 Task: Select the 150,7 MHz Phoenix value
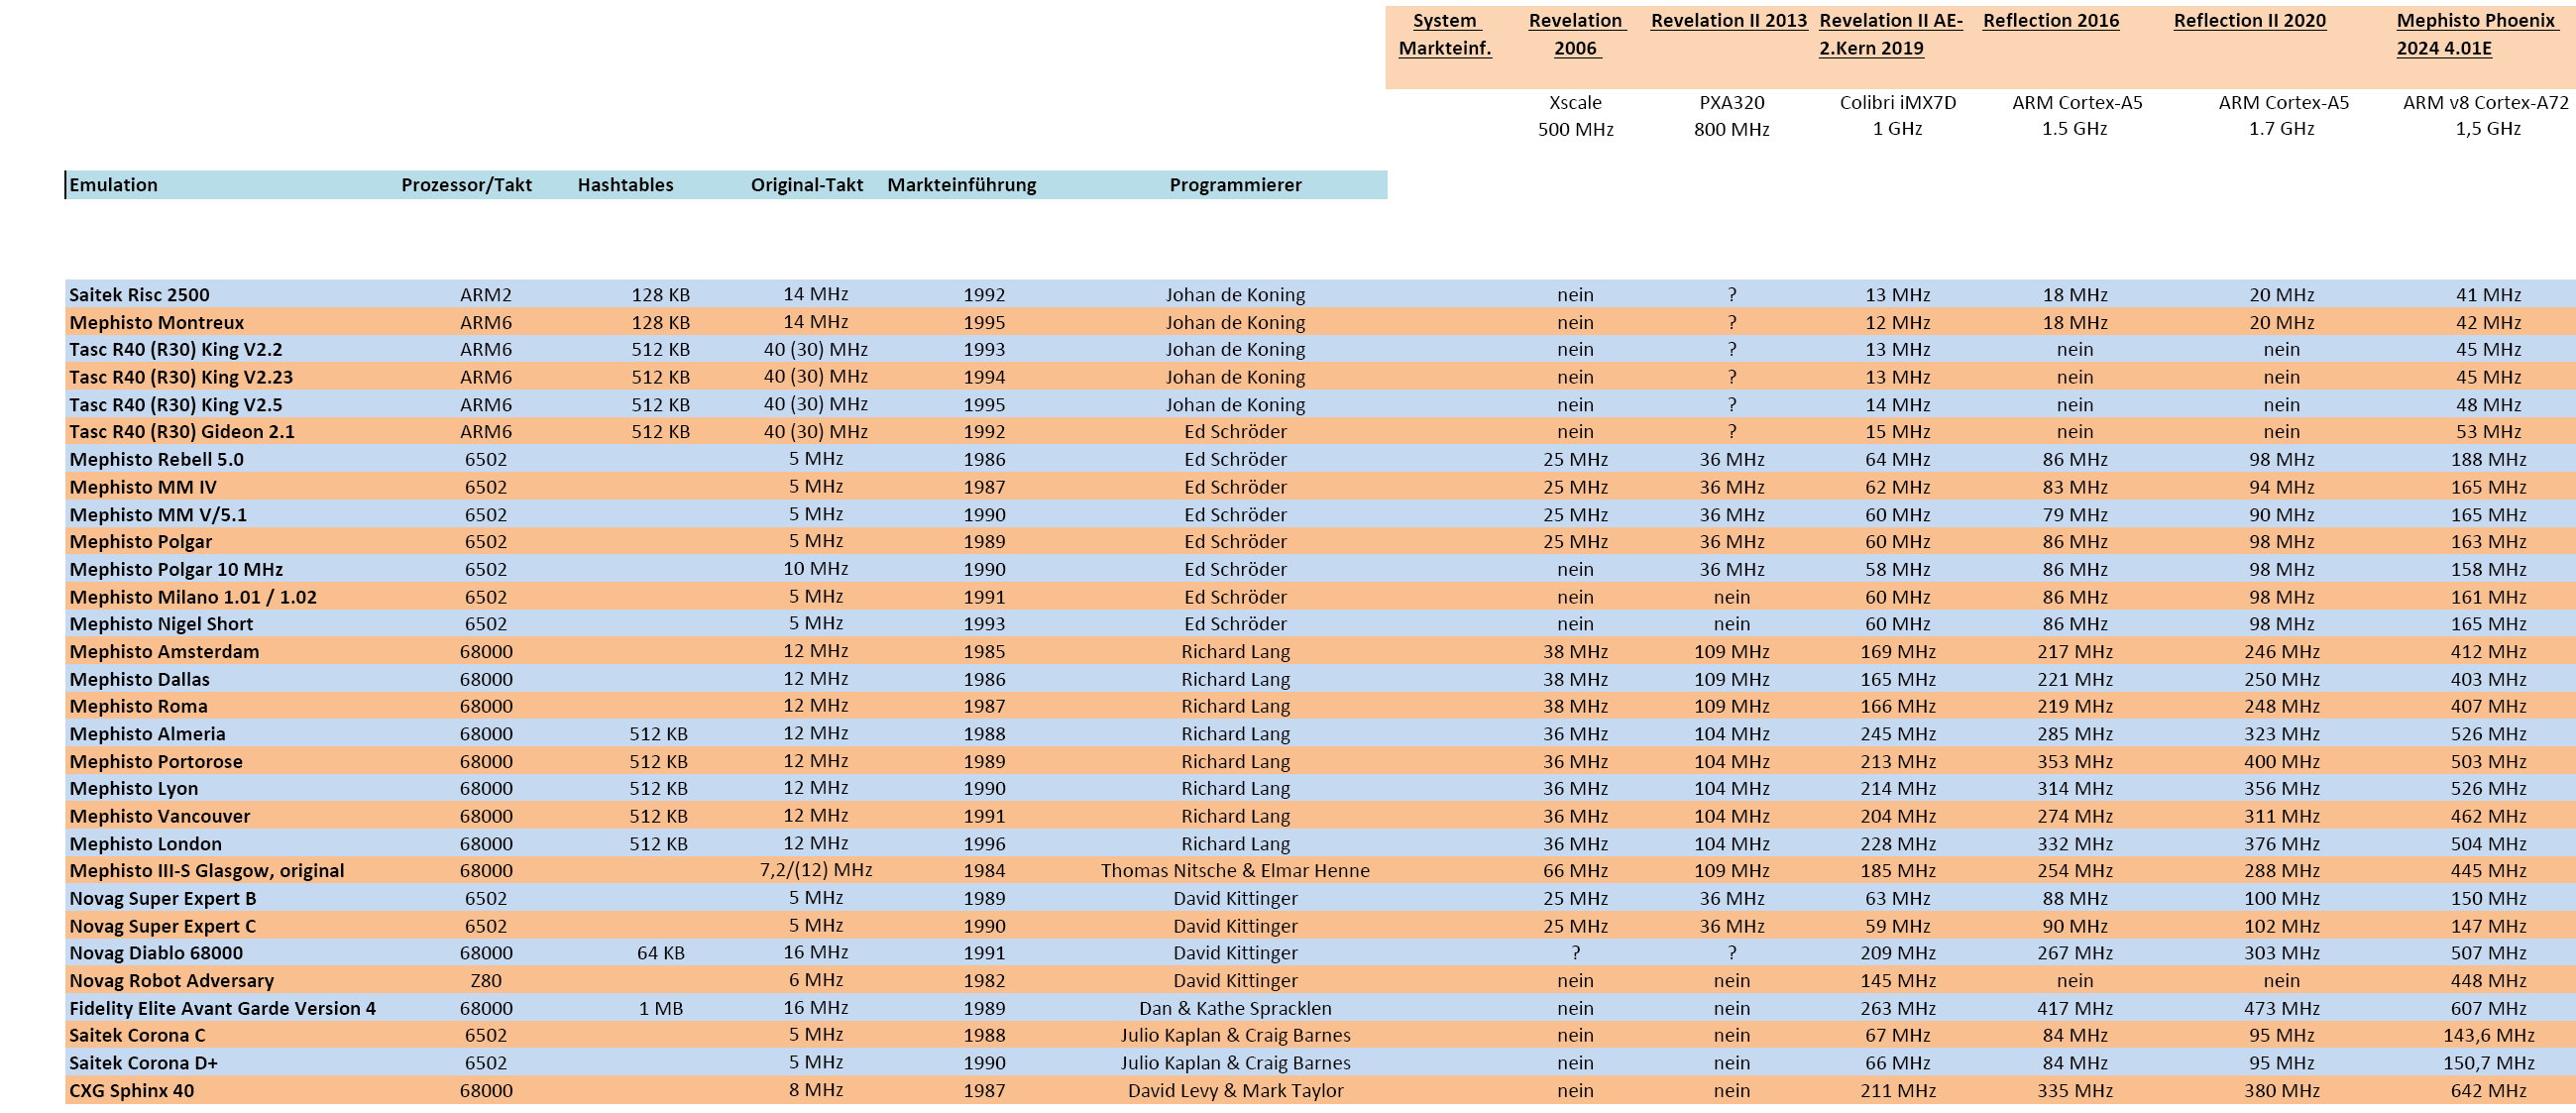click(2488, 1063)
